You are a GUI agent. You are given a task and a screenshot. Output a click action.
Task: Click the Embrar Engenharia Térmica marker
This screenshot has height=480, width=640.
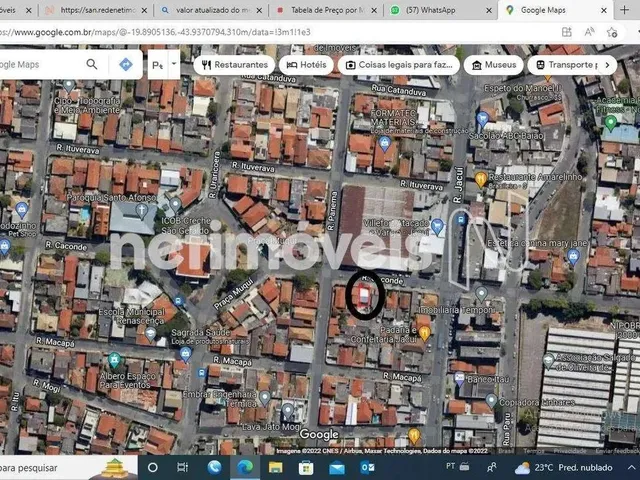click(265, 397)
